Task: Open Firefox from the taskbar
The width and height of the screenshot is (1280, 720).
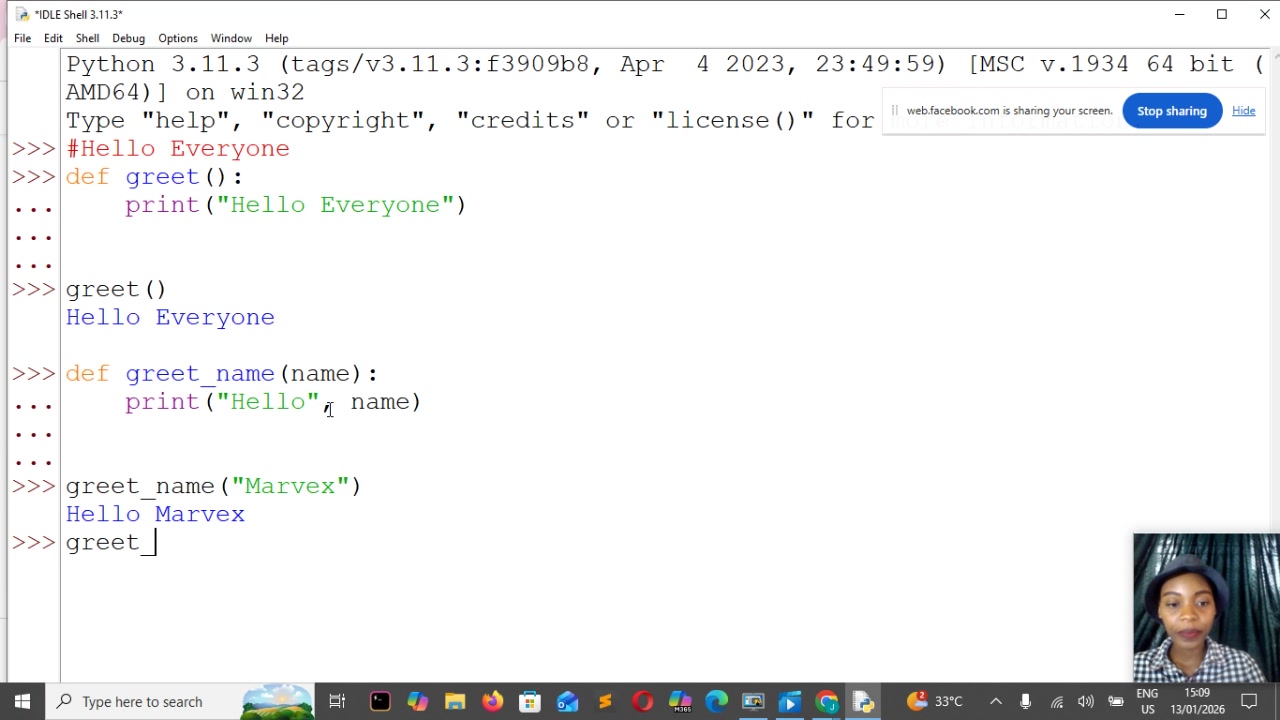Action: pos(492,701)
